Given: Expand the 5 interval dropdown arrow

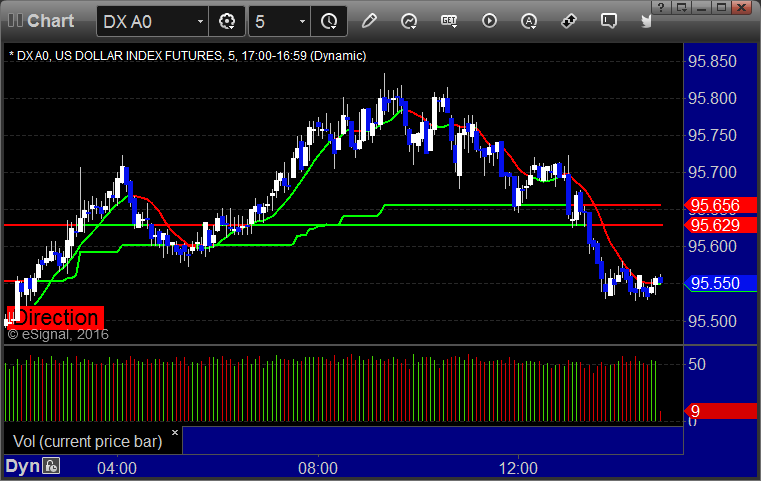Looking at the screenshot, I should [x=302, y=21].
